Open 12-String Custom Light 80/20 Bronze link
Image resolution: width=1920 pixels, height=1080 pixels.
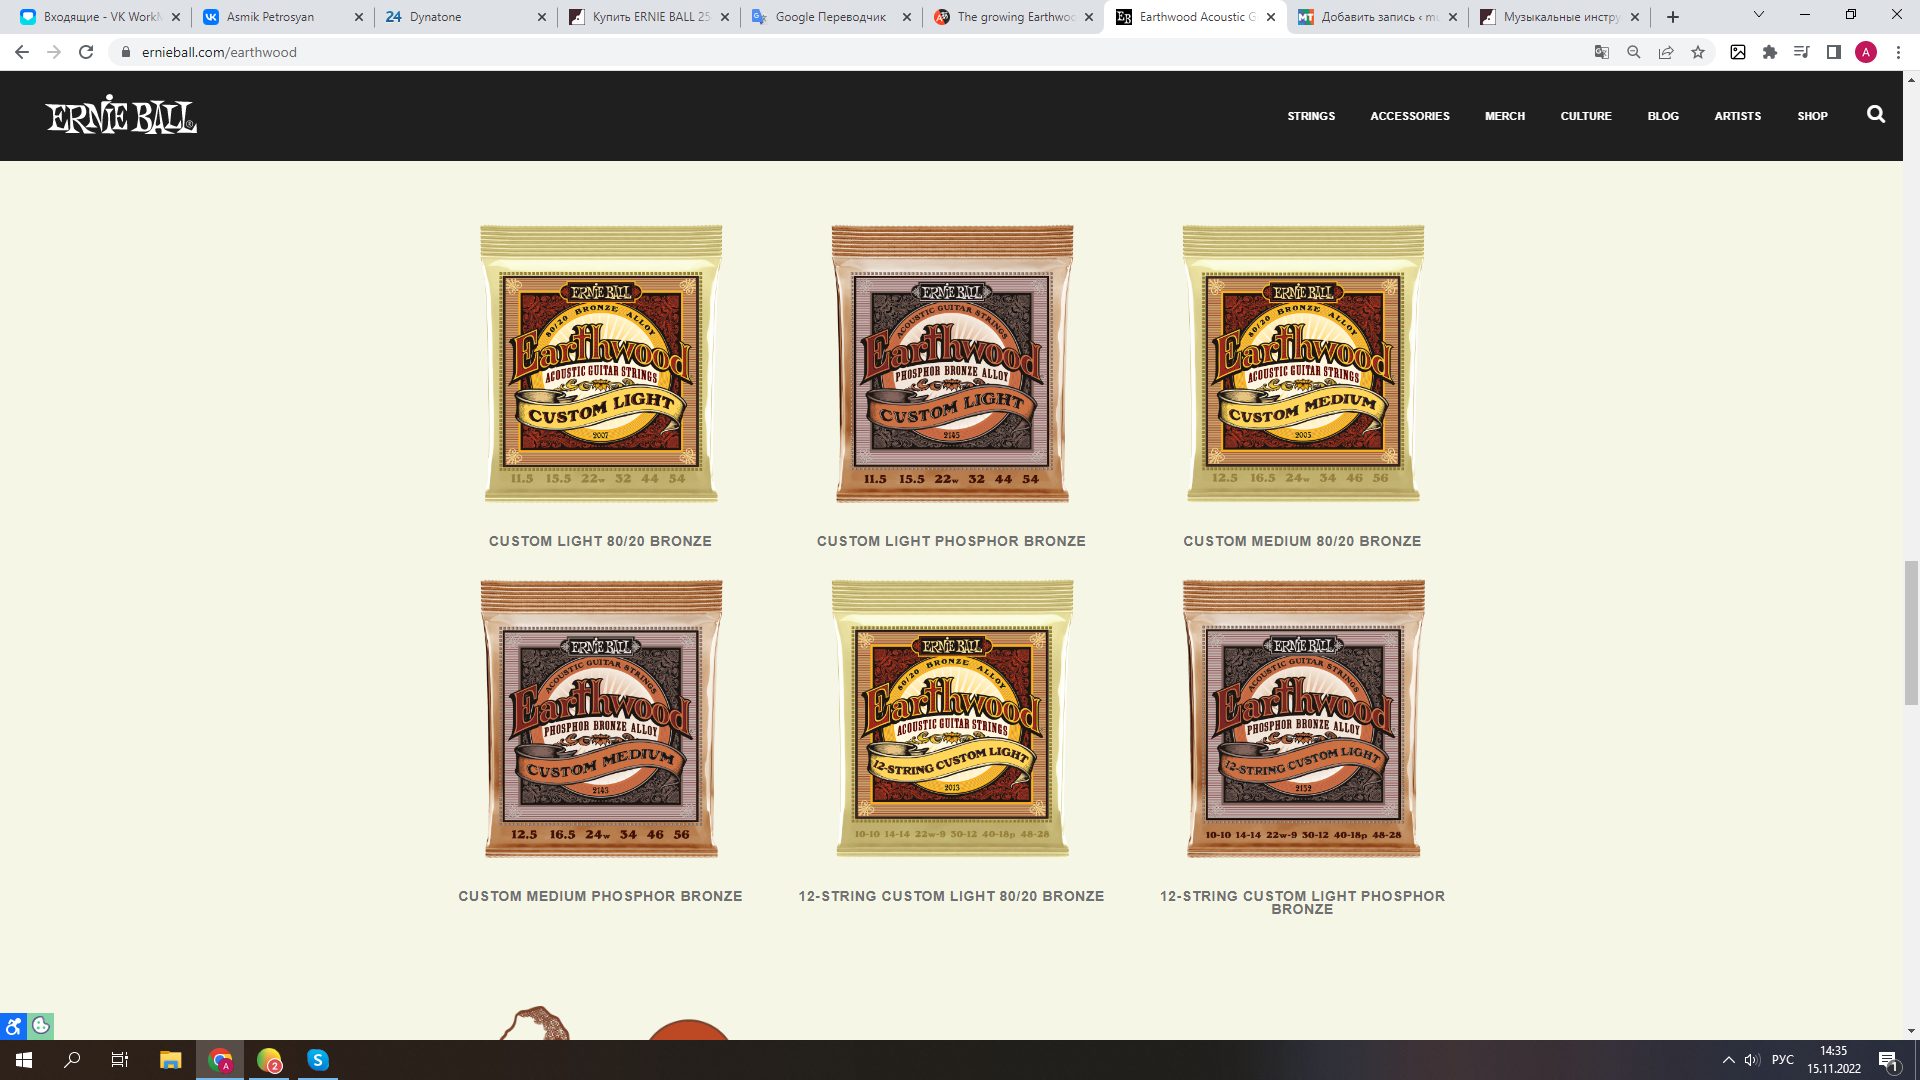[x=951, y=896]
